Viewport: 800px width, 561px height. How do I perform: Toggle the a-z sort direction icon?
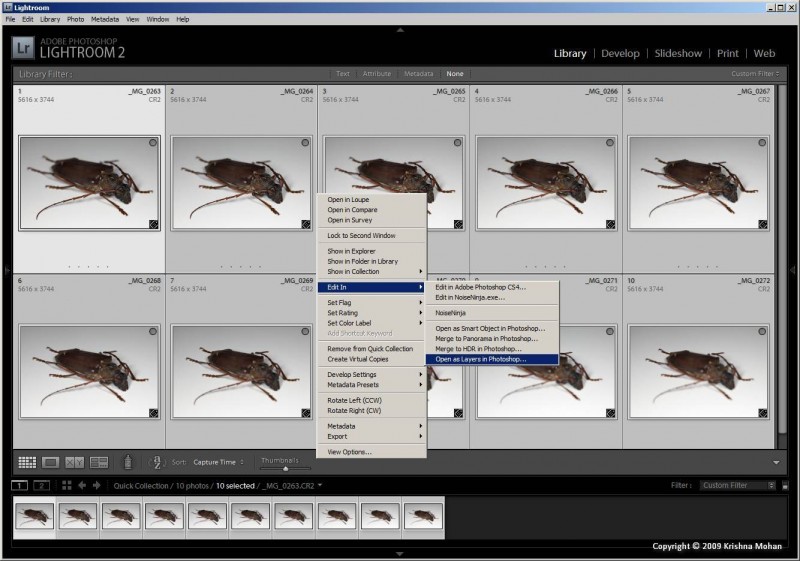pos(157,462)
